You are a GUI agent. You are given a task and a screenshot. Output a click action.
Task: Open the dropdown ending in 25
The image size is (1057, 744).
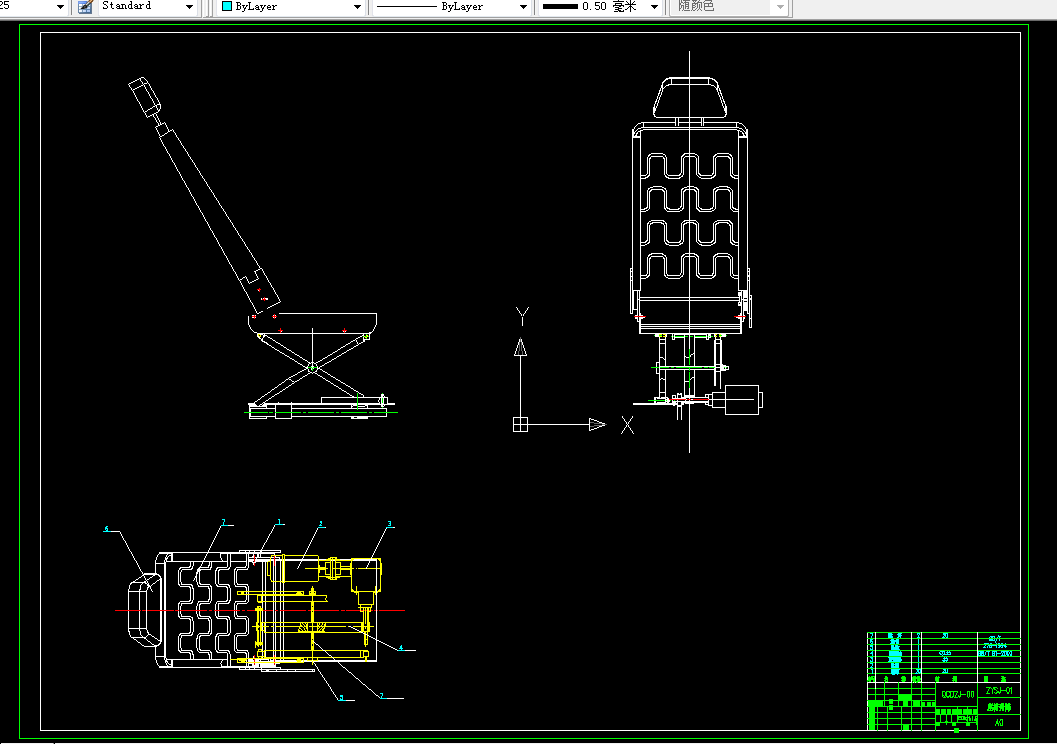[60, 7]
